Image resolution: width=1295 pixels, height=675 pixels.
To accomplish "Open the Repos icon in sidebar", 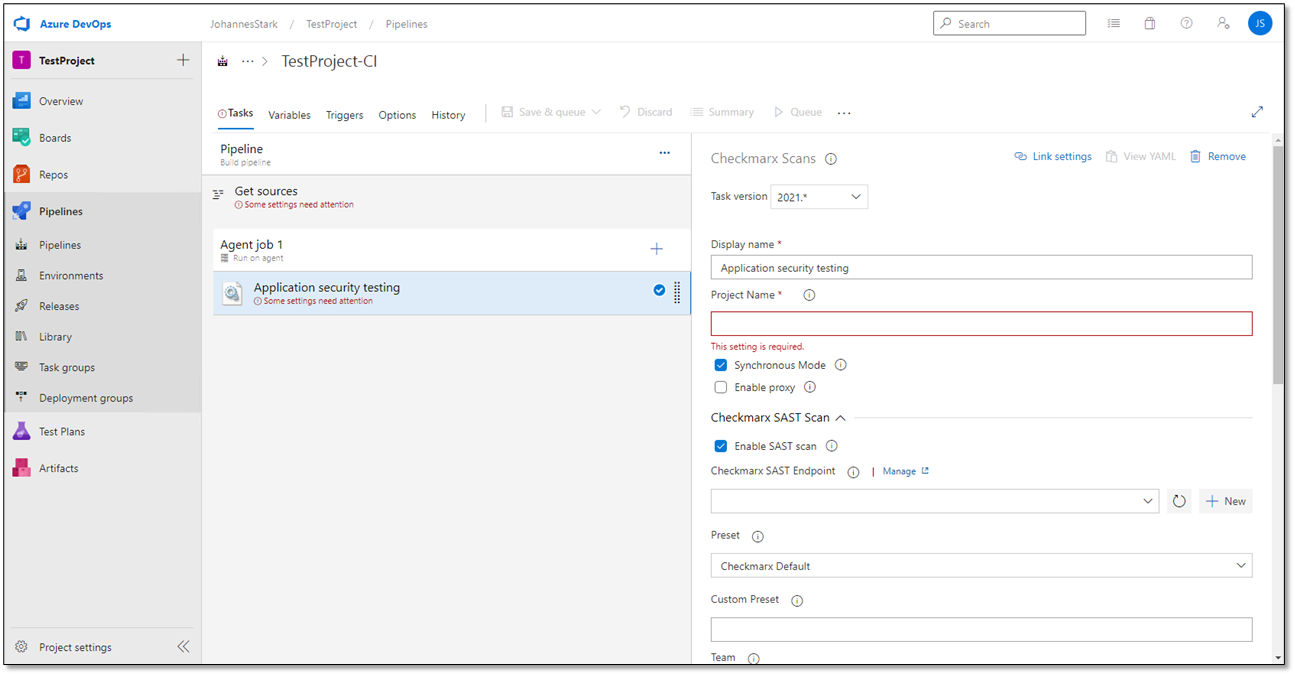I will (22, 175).
